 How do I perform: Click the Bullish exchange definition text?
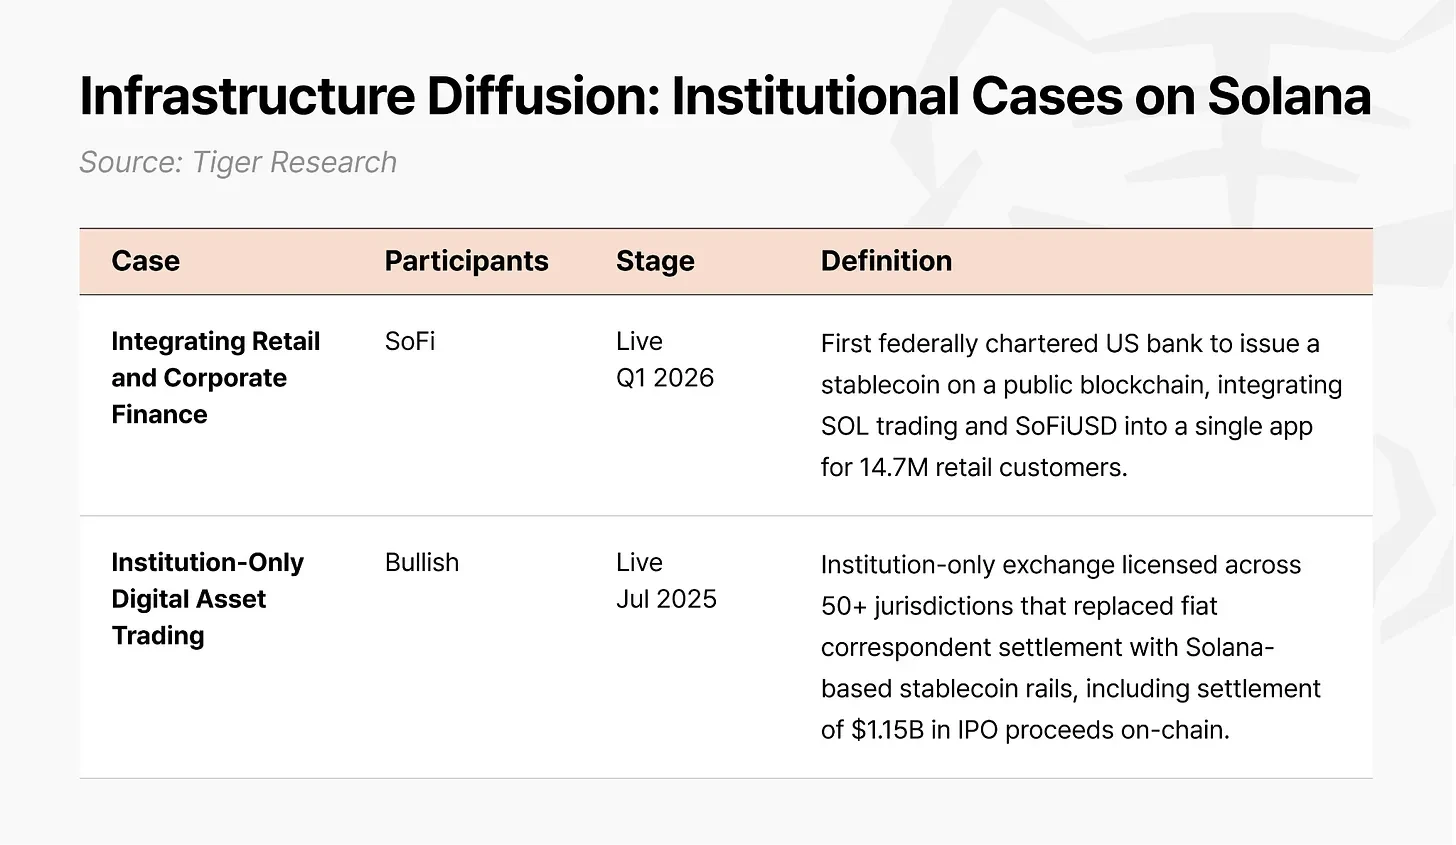point(1071,647)
